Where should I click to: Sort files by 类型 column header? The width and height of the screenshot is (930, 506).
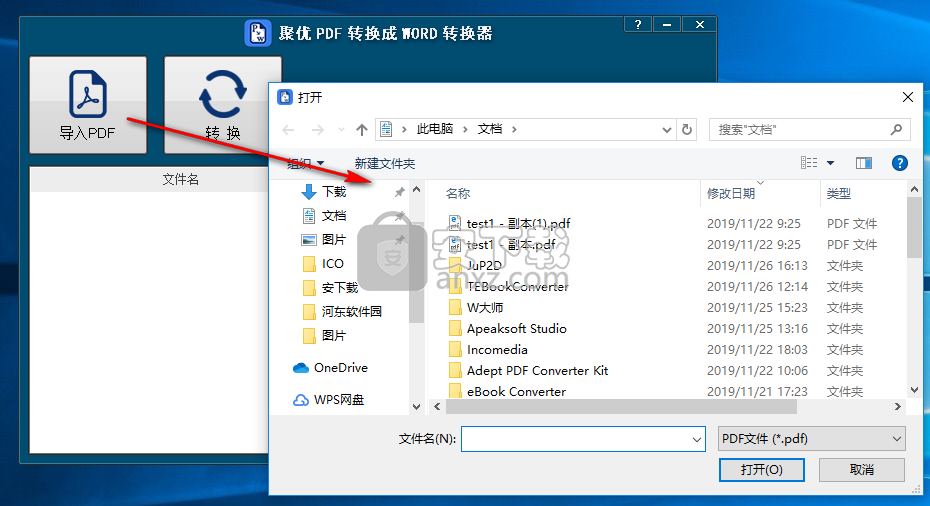pyautogui.click(x=839, y=193)
